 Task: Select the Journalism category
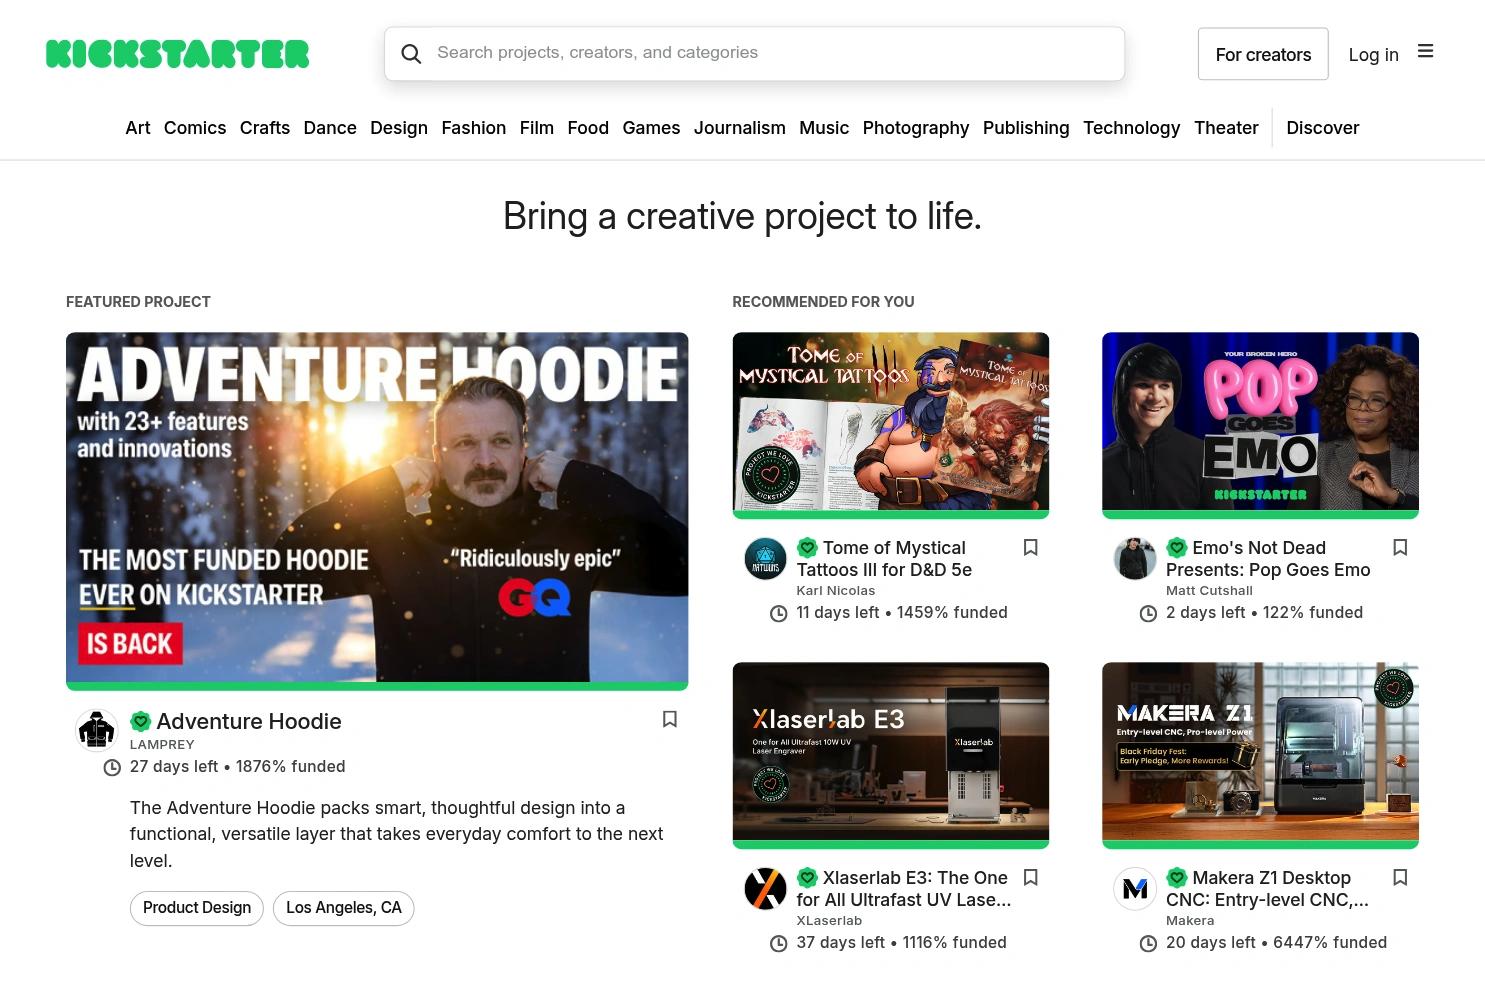(x=740, y=128)
